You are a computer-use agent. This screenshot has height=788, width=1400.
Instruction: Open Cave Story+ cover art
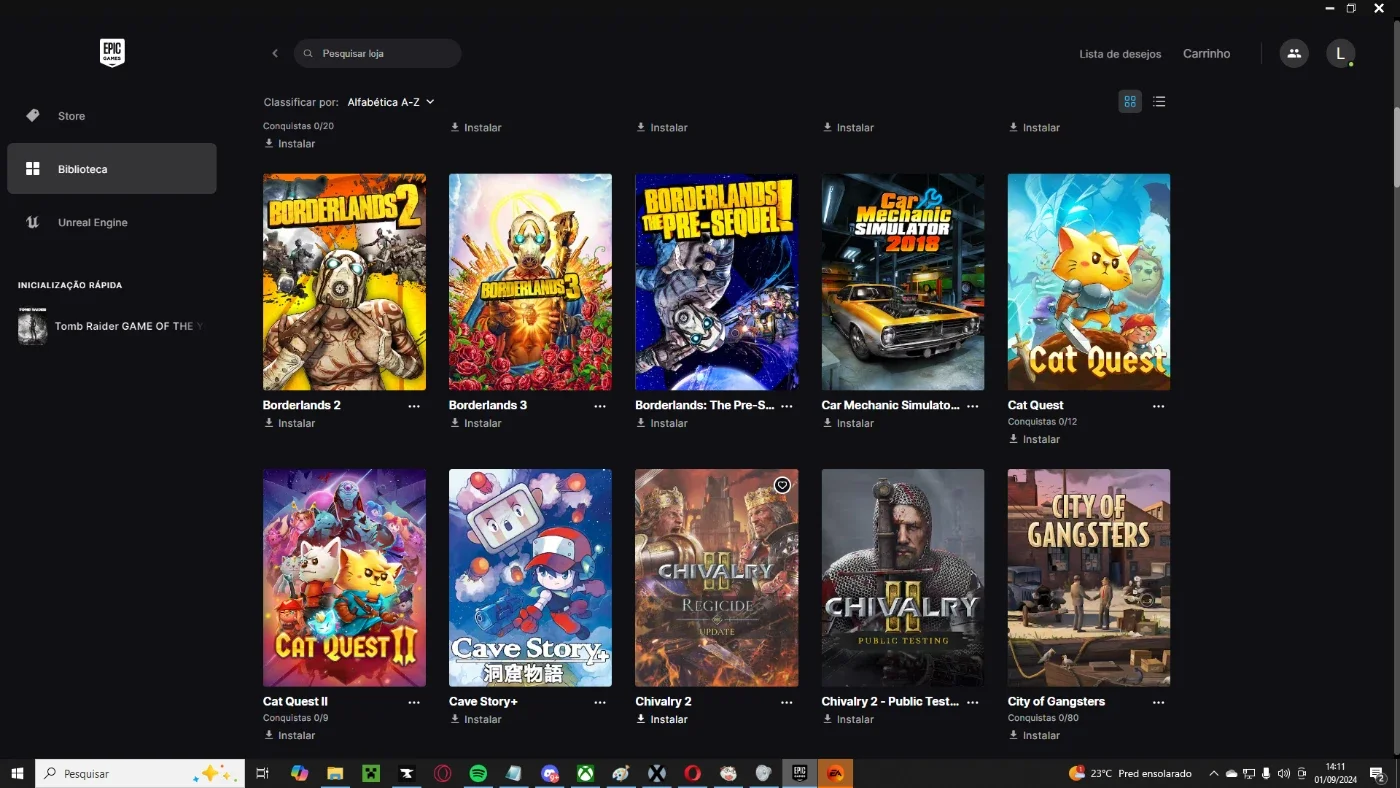point(530,578)
